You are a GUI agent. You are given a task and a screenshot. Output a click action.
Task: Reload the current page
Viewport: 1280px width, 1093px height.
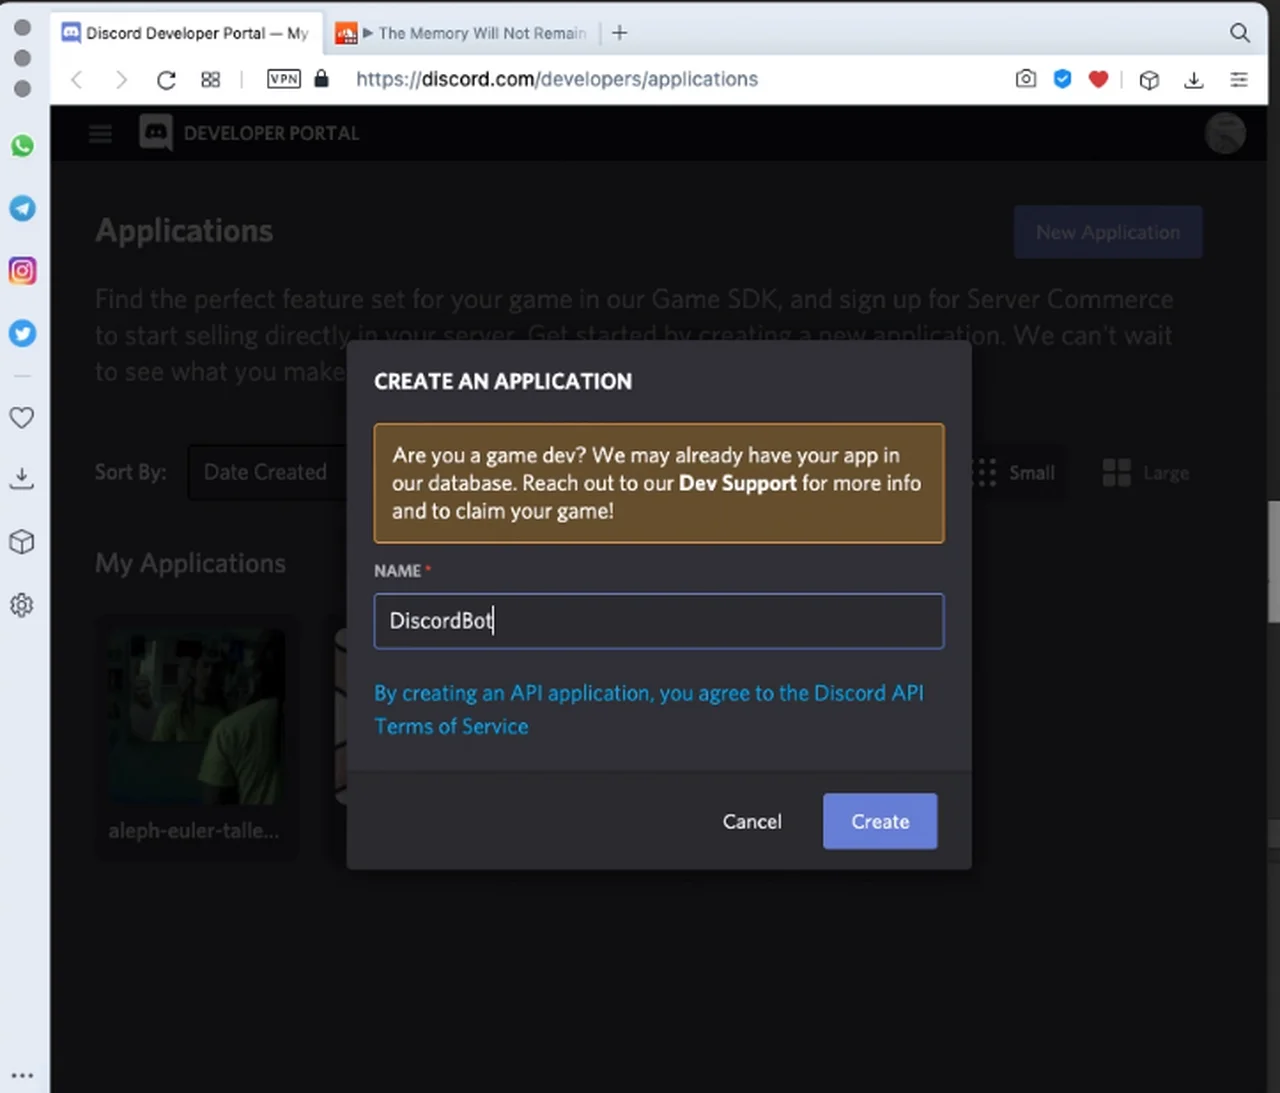(166, 80)
